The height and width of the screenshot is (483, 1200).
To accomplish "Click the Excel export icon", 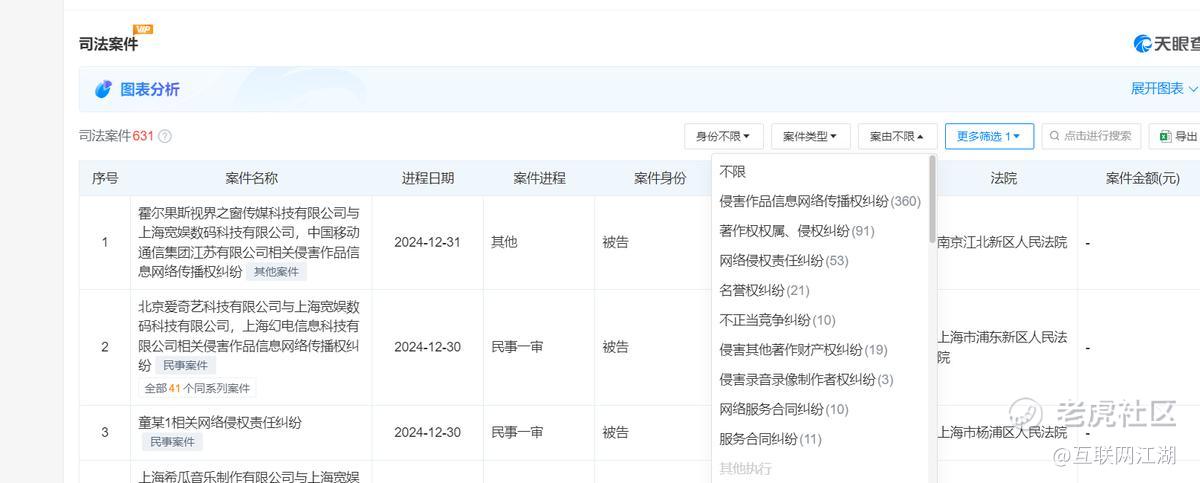I will click(x=1166, y=136).
